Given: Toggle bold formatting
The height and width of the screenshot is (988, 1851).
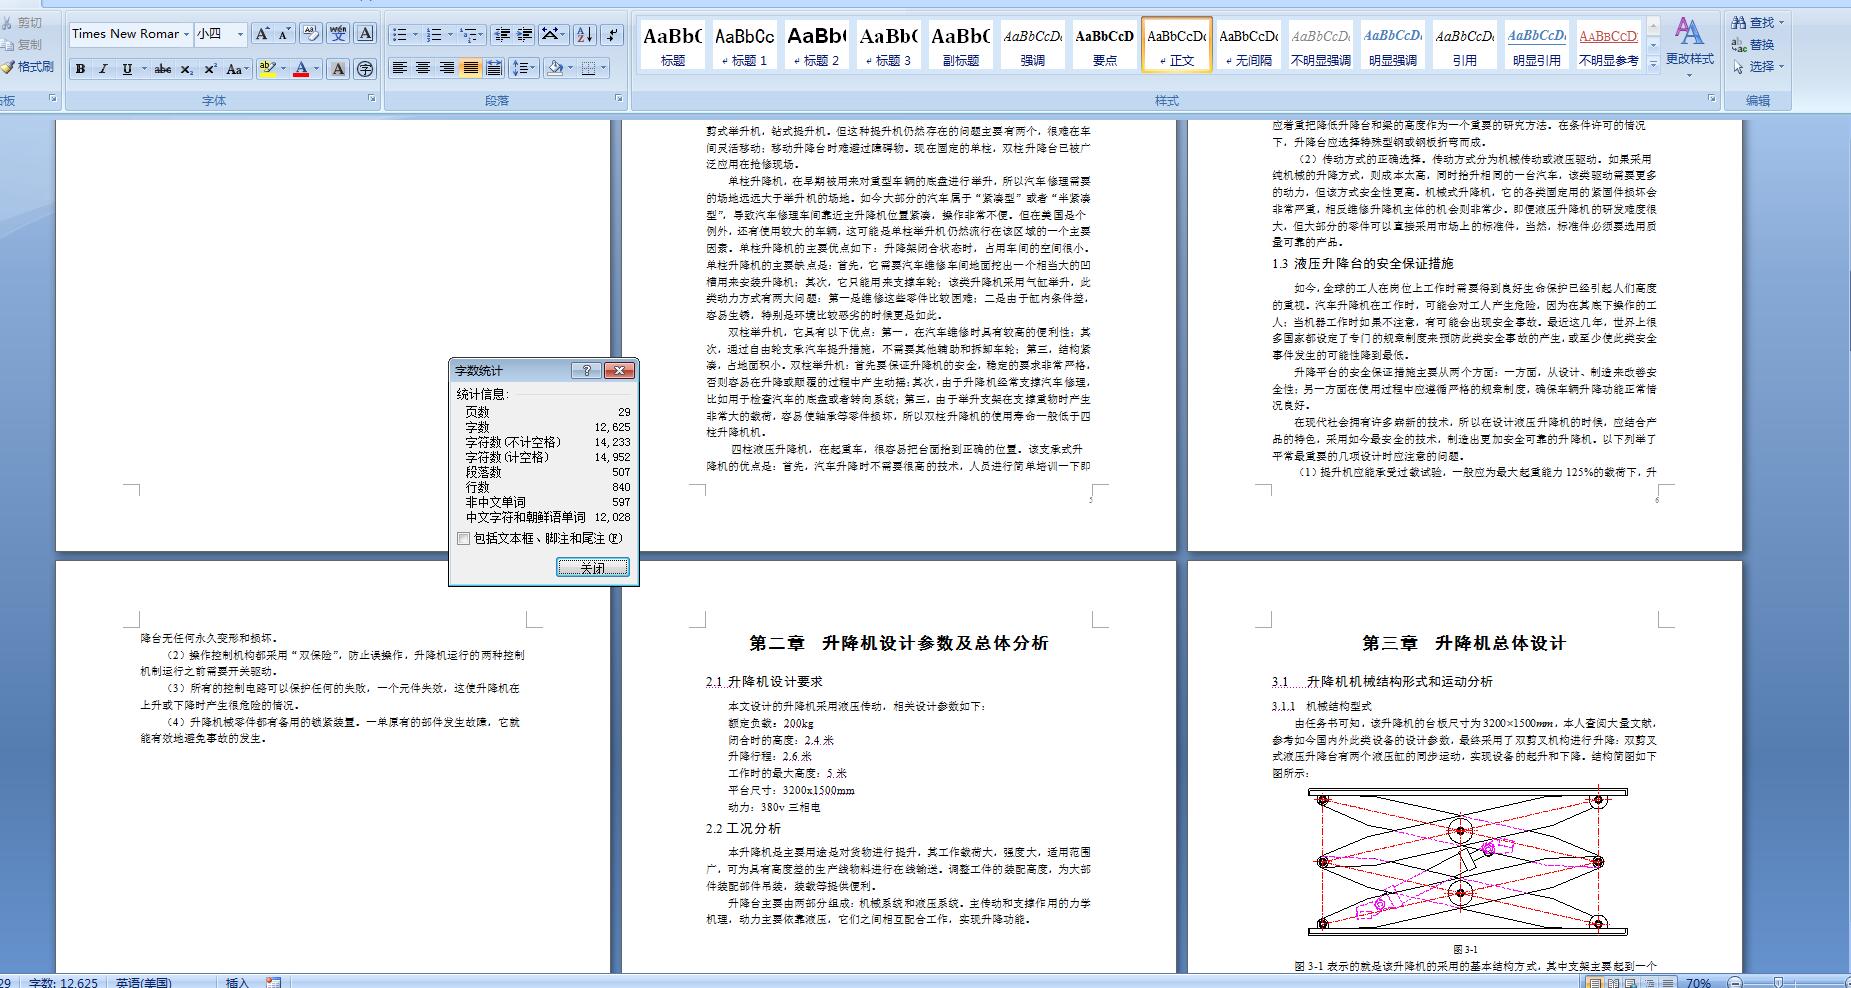Looking at the screenshot, I should click(x=80, y=69).
